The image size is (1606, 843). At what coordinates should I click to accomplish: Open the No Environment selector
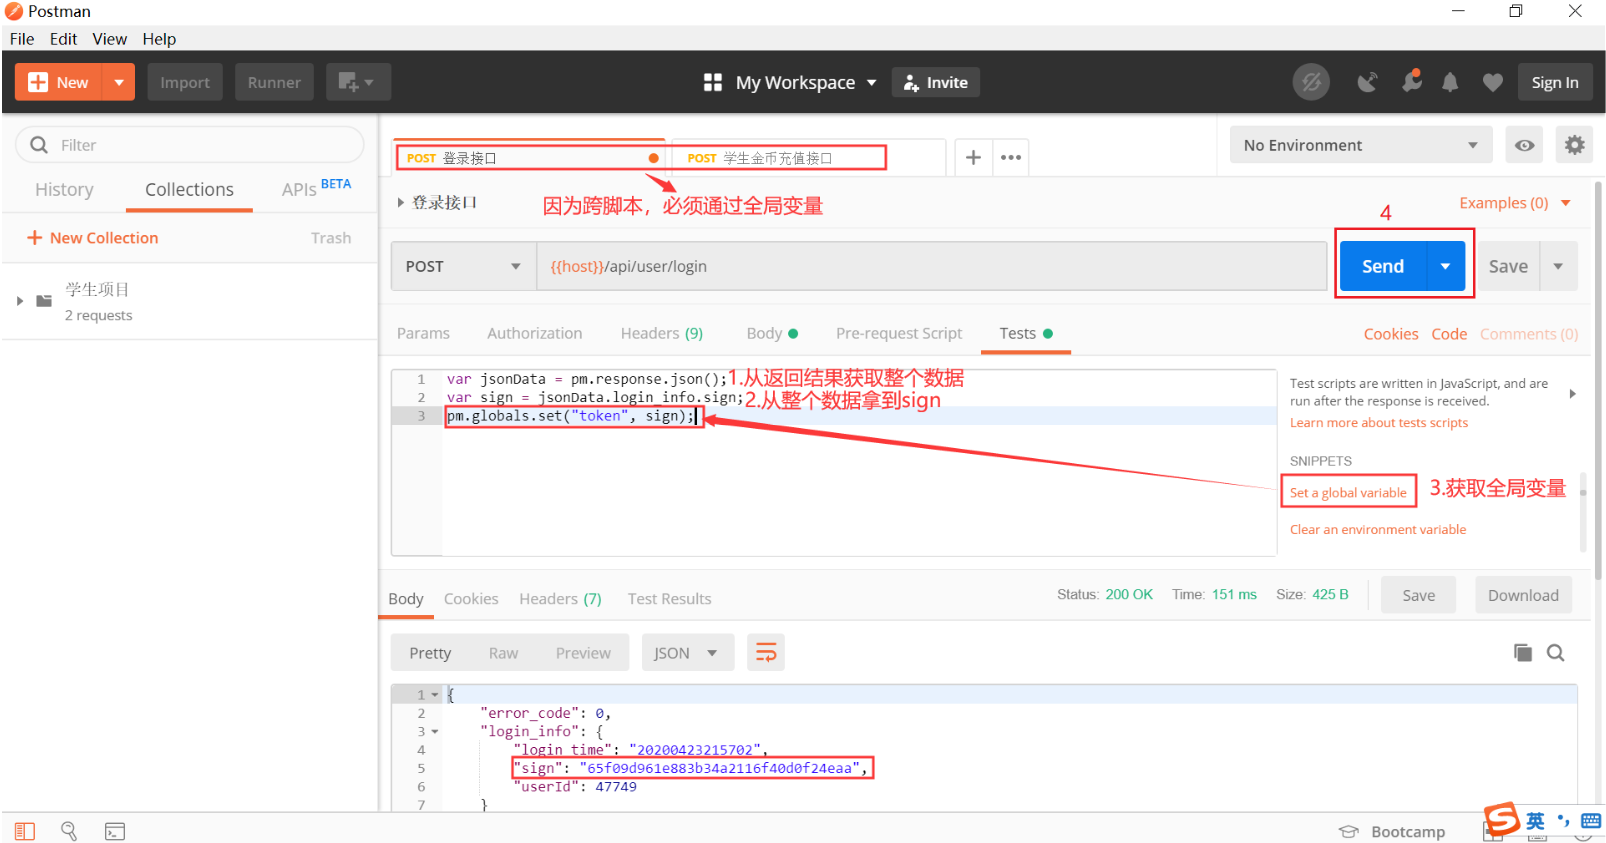coord(1361,145)
